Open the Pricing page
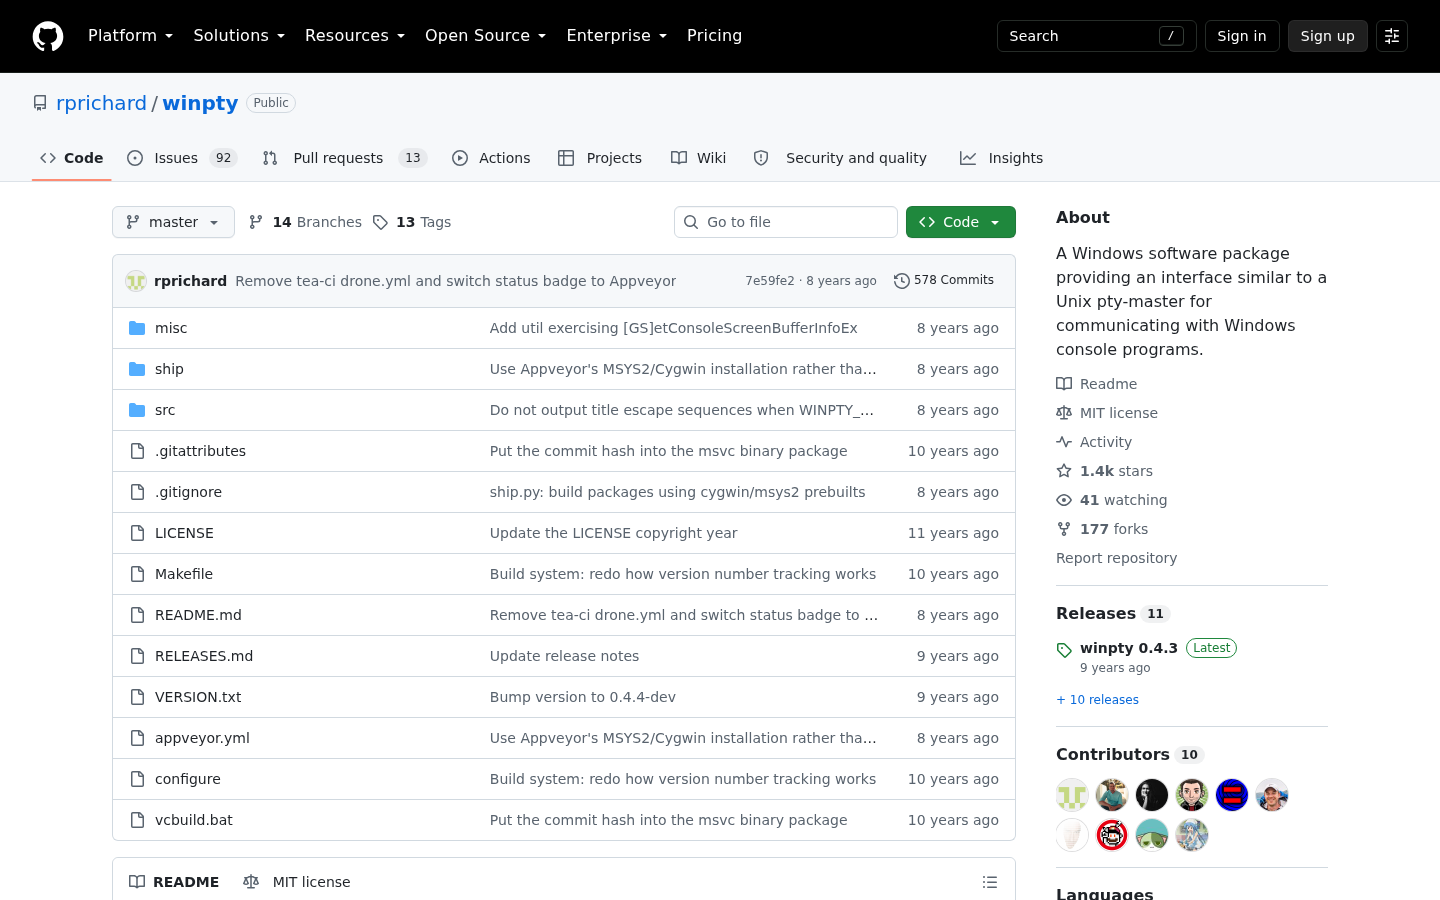Screen dimensions: 1440x900 [x=714, y=36]
